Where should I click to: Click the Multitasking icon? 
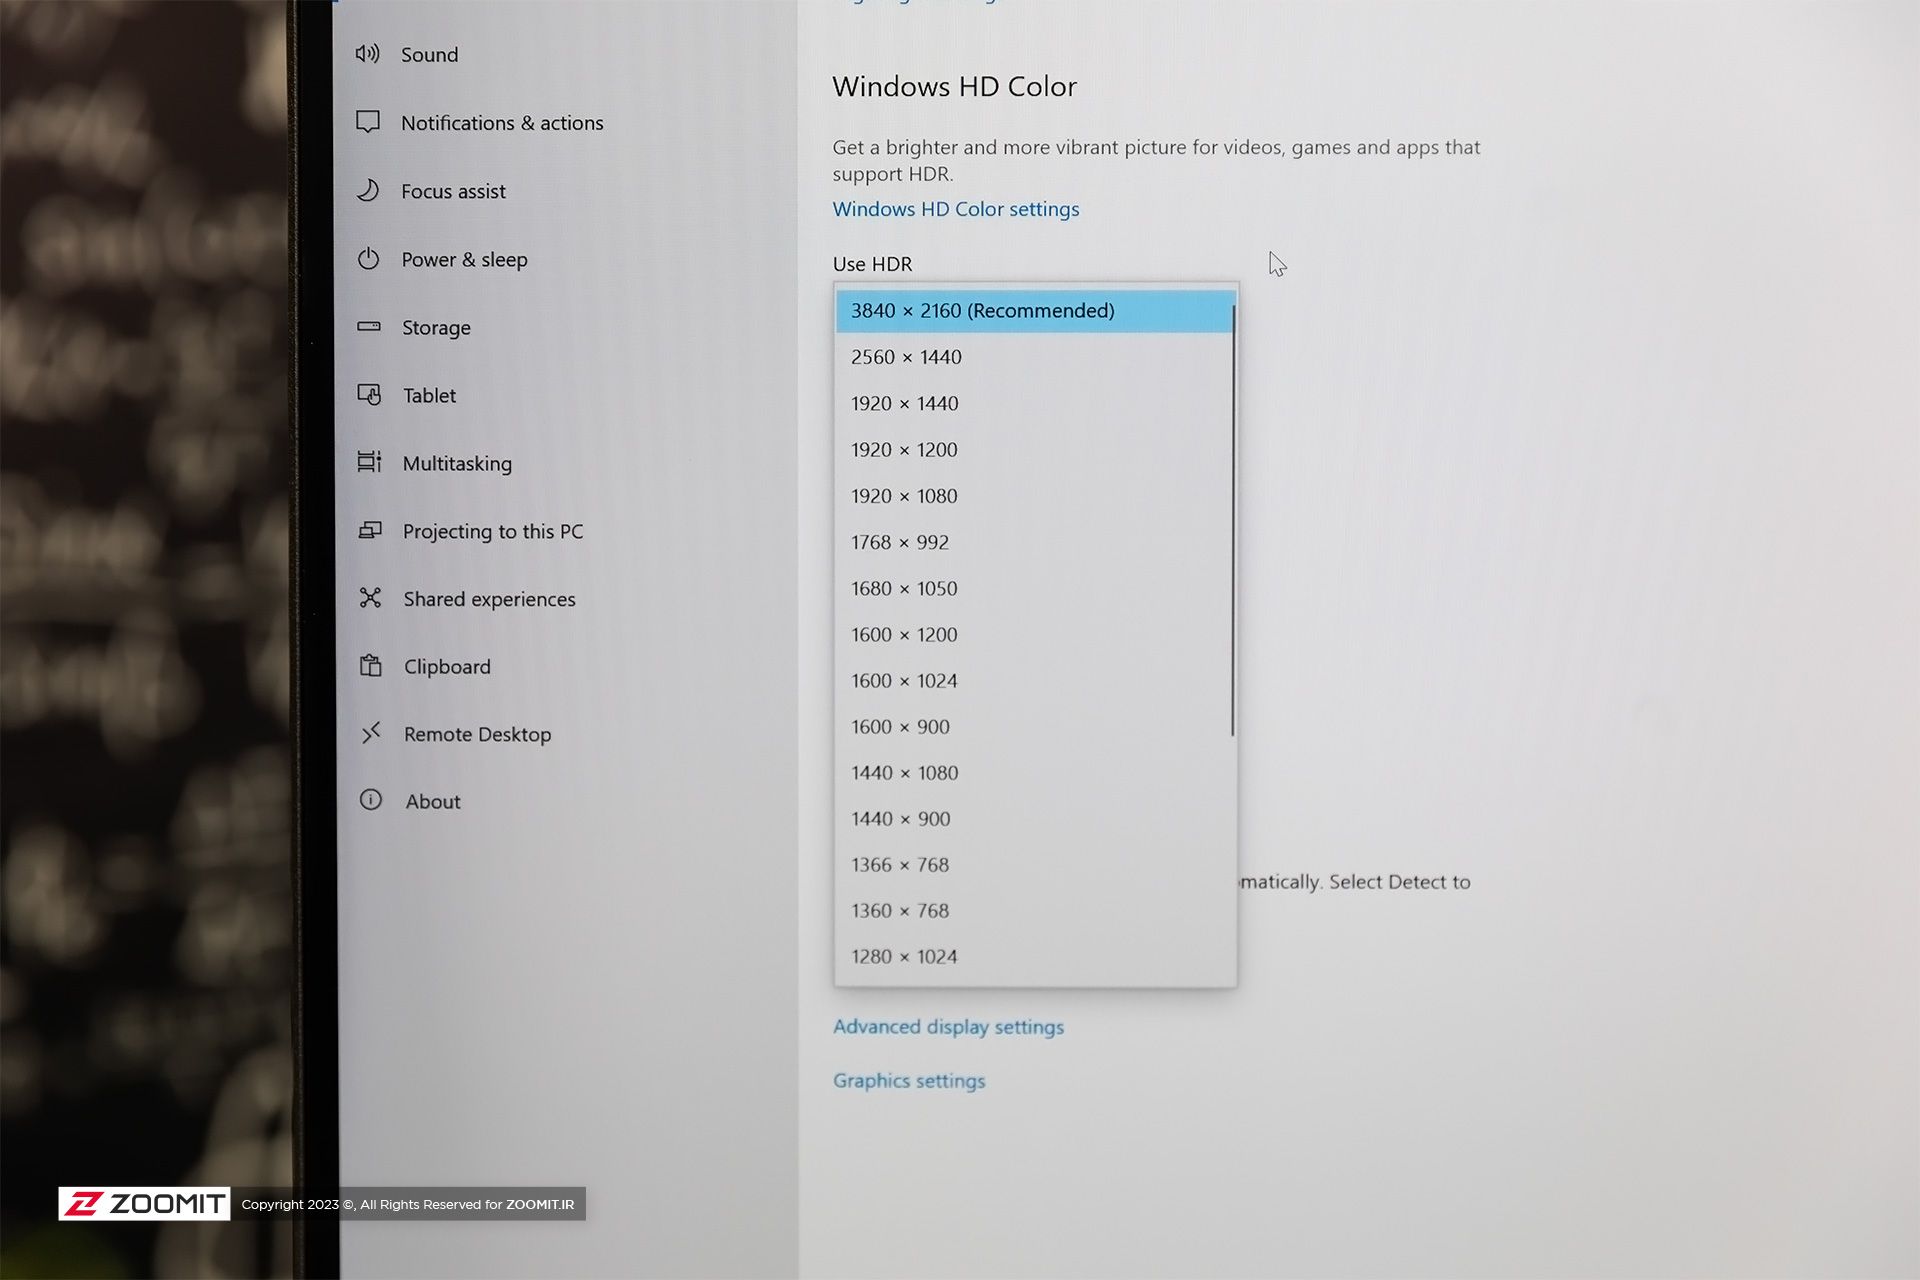369,462
